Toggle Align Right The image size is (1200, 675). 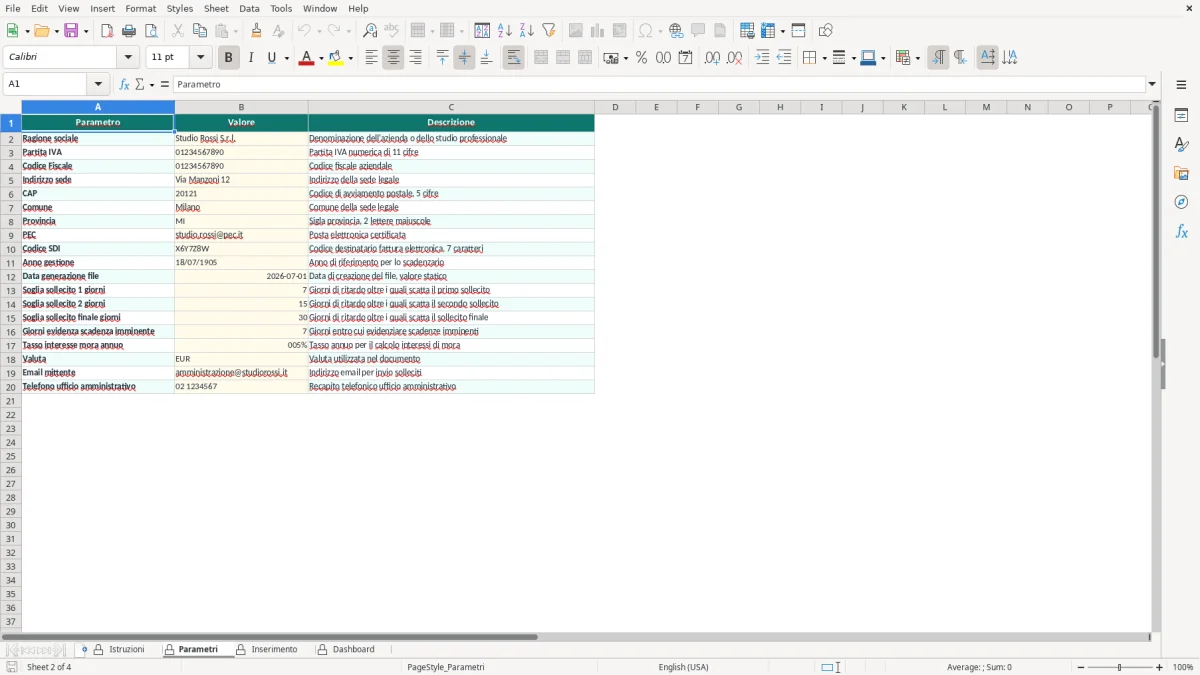click(415, 58)
